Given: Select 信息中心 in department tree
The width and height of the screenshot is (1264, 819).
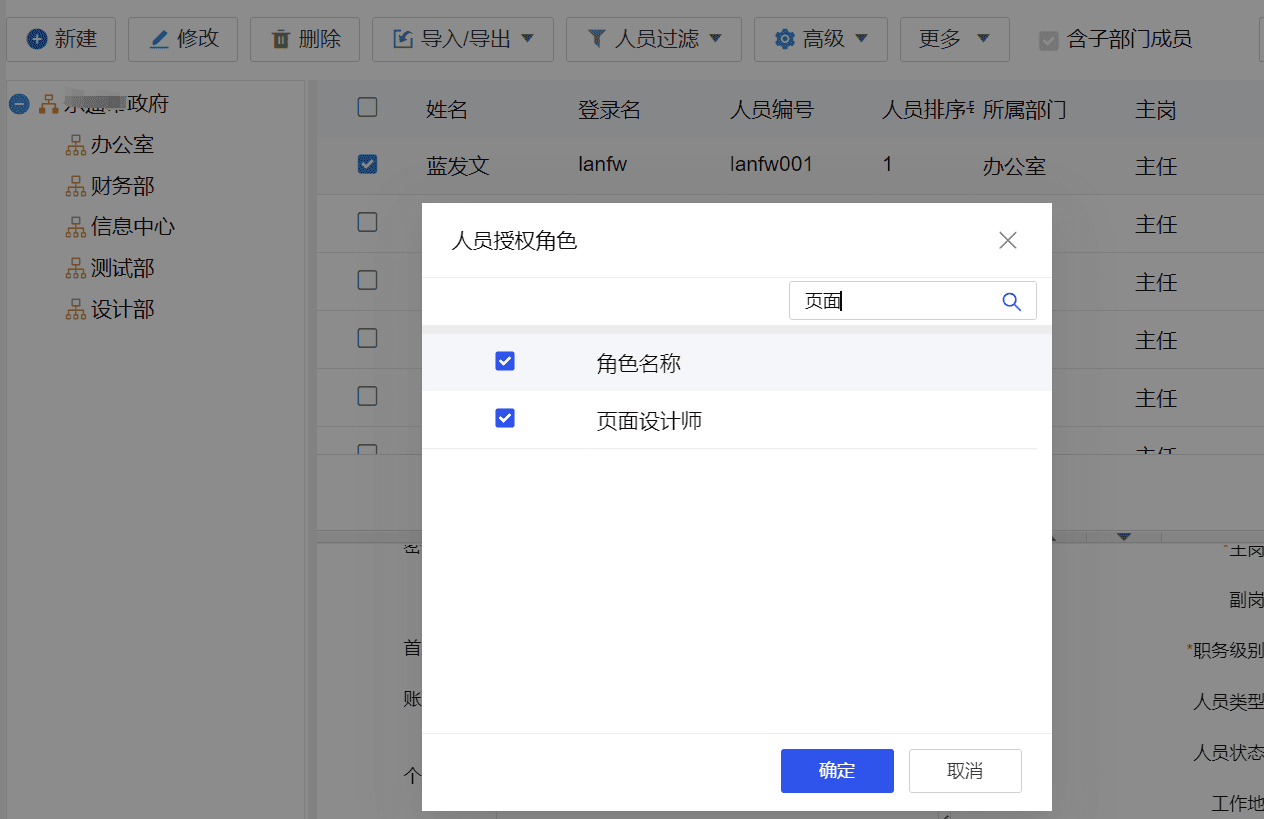Looking at the screenshot, I should click(x=133, y=227).
